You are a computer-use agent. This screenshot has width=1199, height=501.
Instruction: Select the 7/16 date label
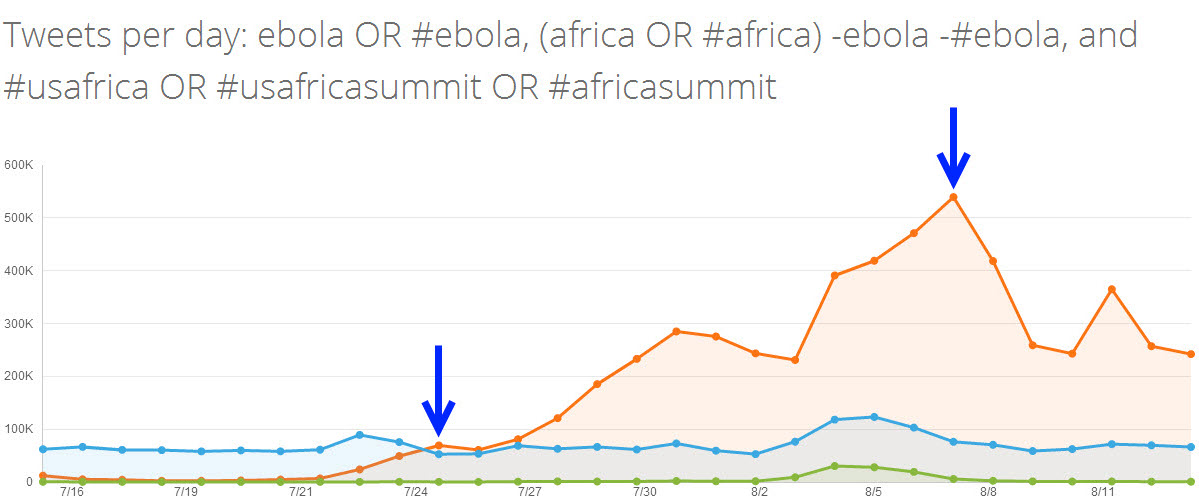pyautogui.click(x=72, y=492)
